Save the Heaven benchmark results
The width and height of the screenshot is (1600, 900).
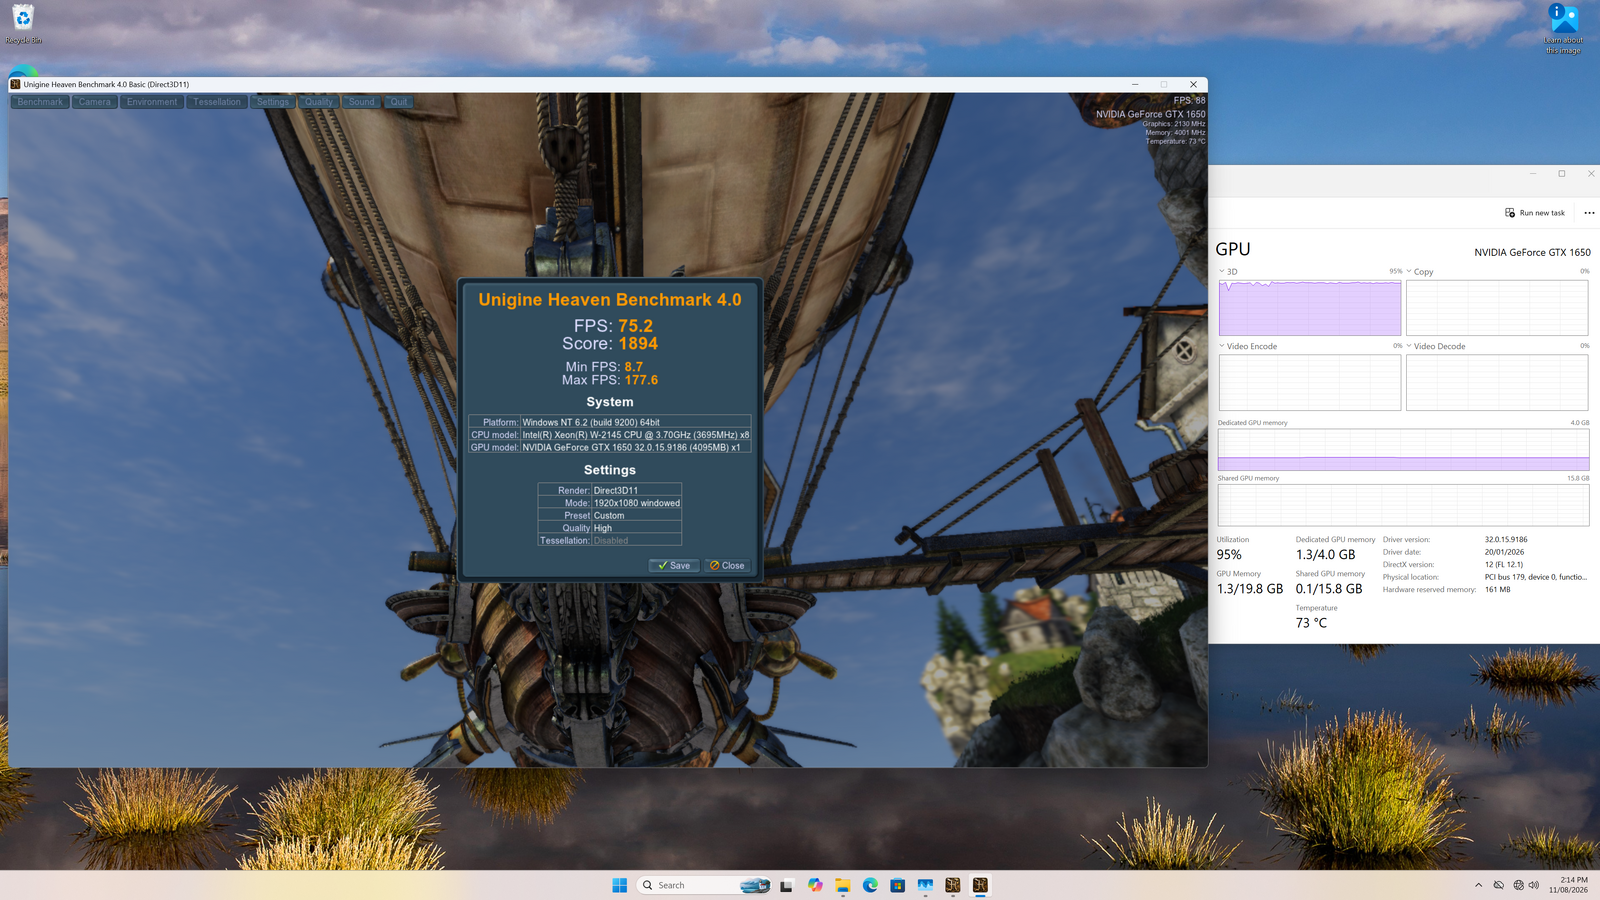[674, 566]
